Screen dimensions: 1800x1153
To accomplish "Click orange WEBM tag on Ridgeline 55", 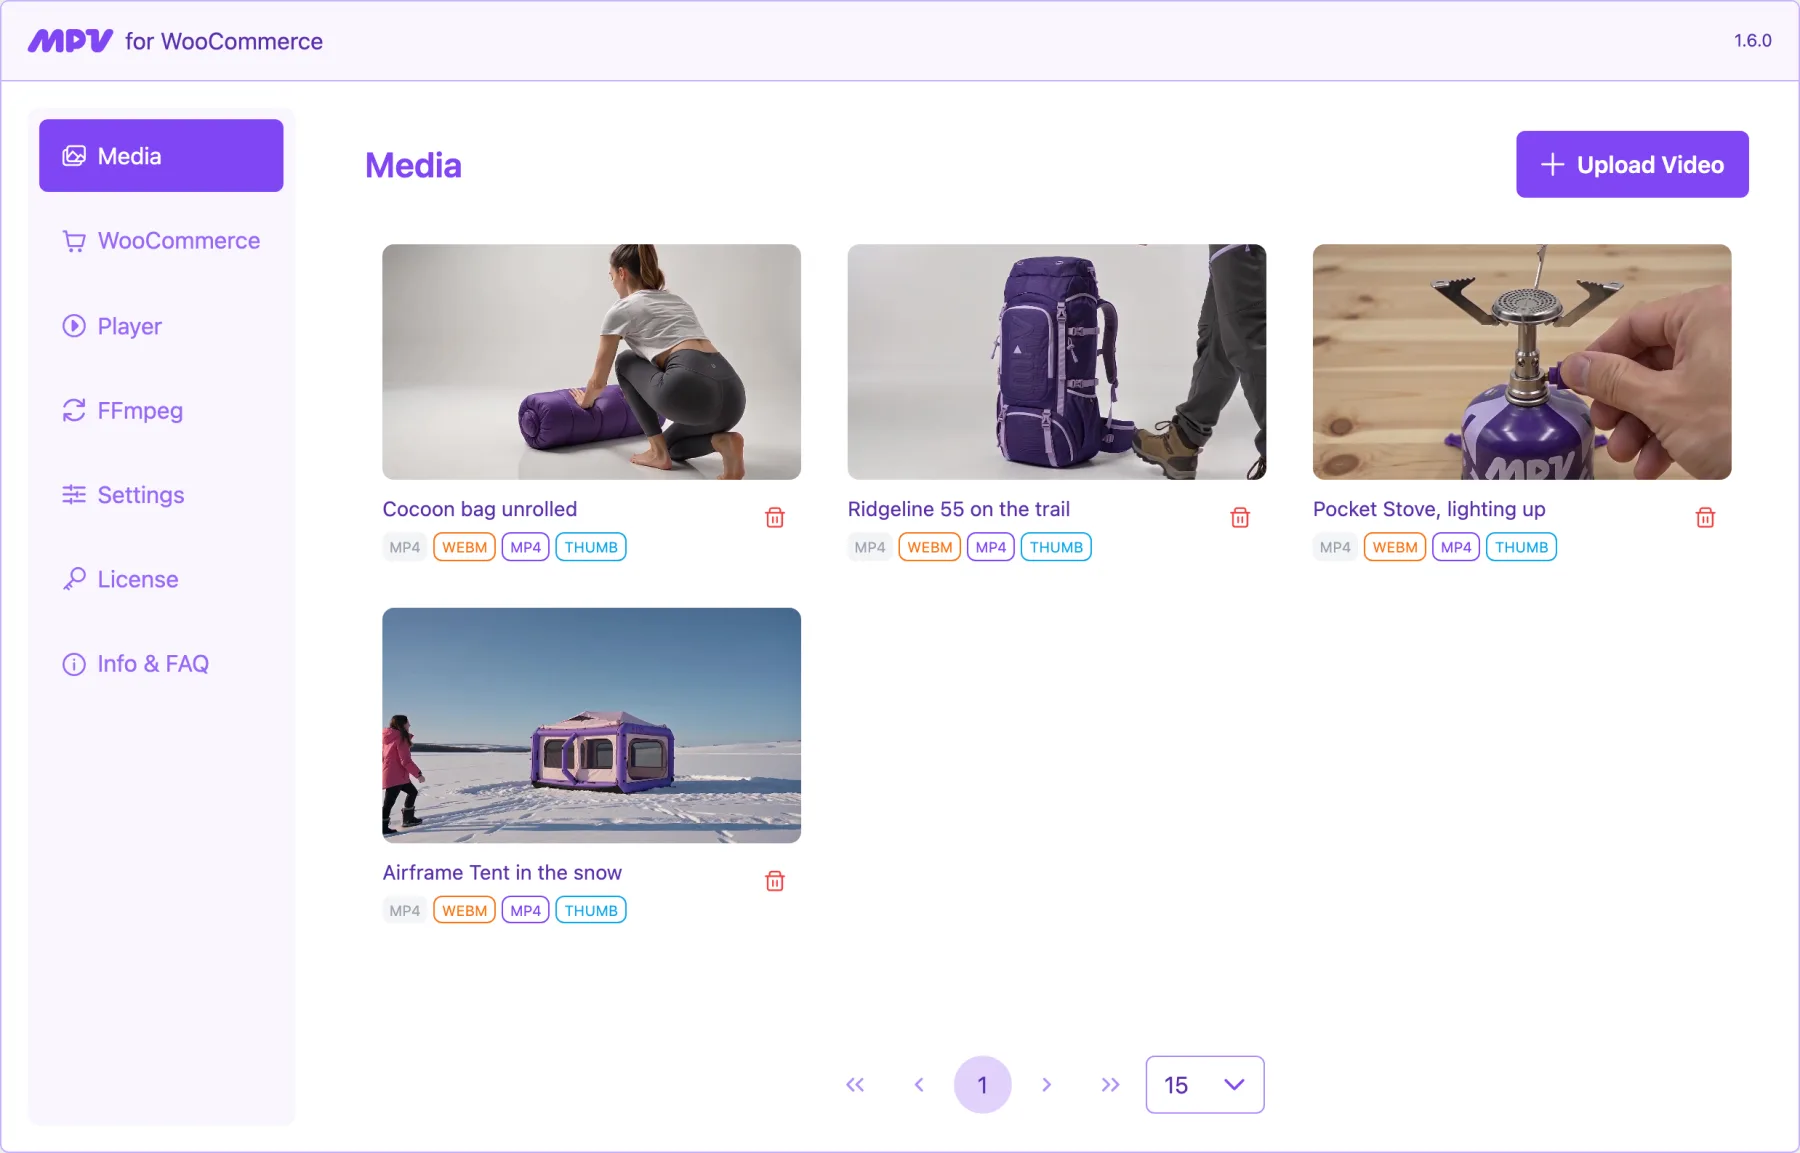I will pyautogui.click(x=930, y=547).
